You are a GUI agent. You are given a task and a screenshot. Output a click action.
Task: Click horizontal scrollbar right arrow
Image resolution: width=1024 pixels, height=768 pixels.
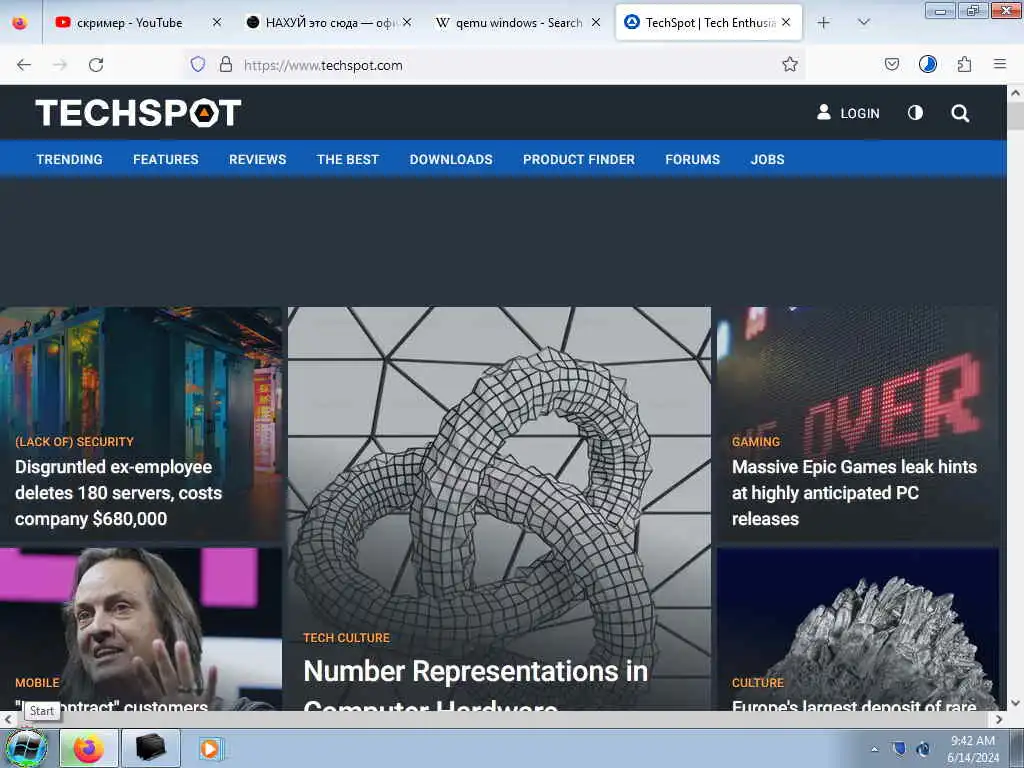click(x=999, y=719)
